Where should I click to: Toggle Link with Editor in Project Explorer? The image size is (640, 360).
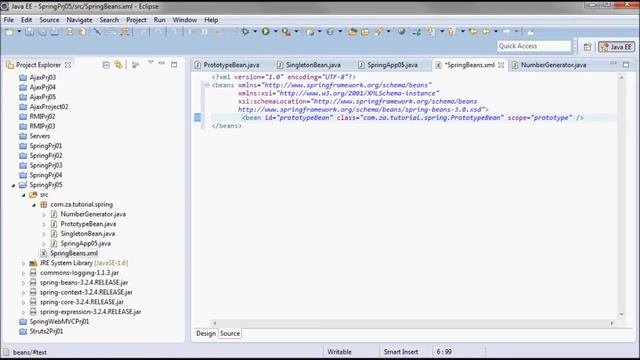point(118,64)
